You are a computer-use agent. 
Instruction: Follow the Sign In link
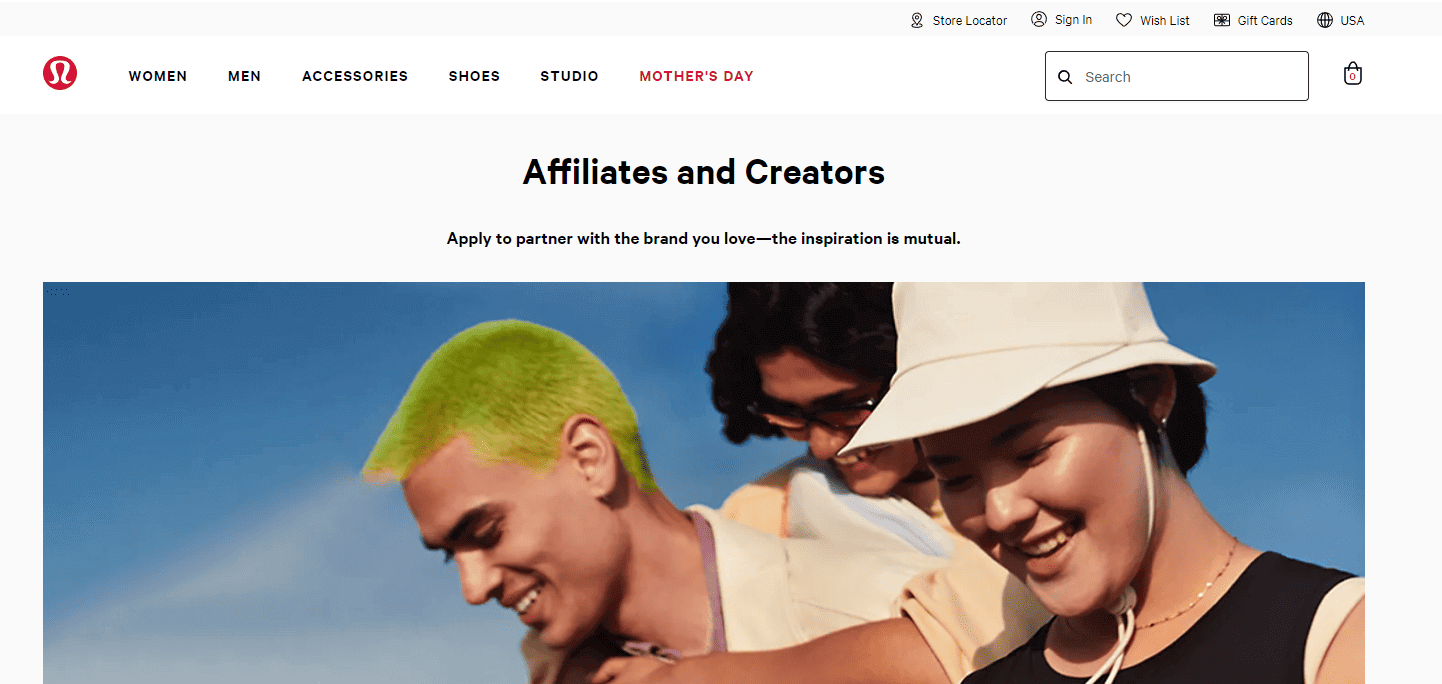[1074, 20]
